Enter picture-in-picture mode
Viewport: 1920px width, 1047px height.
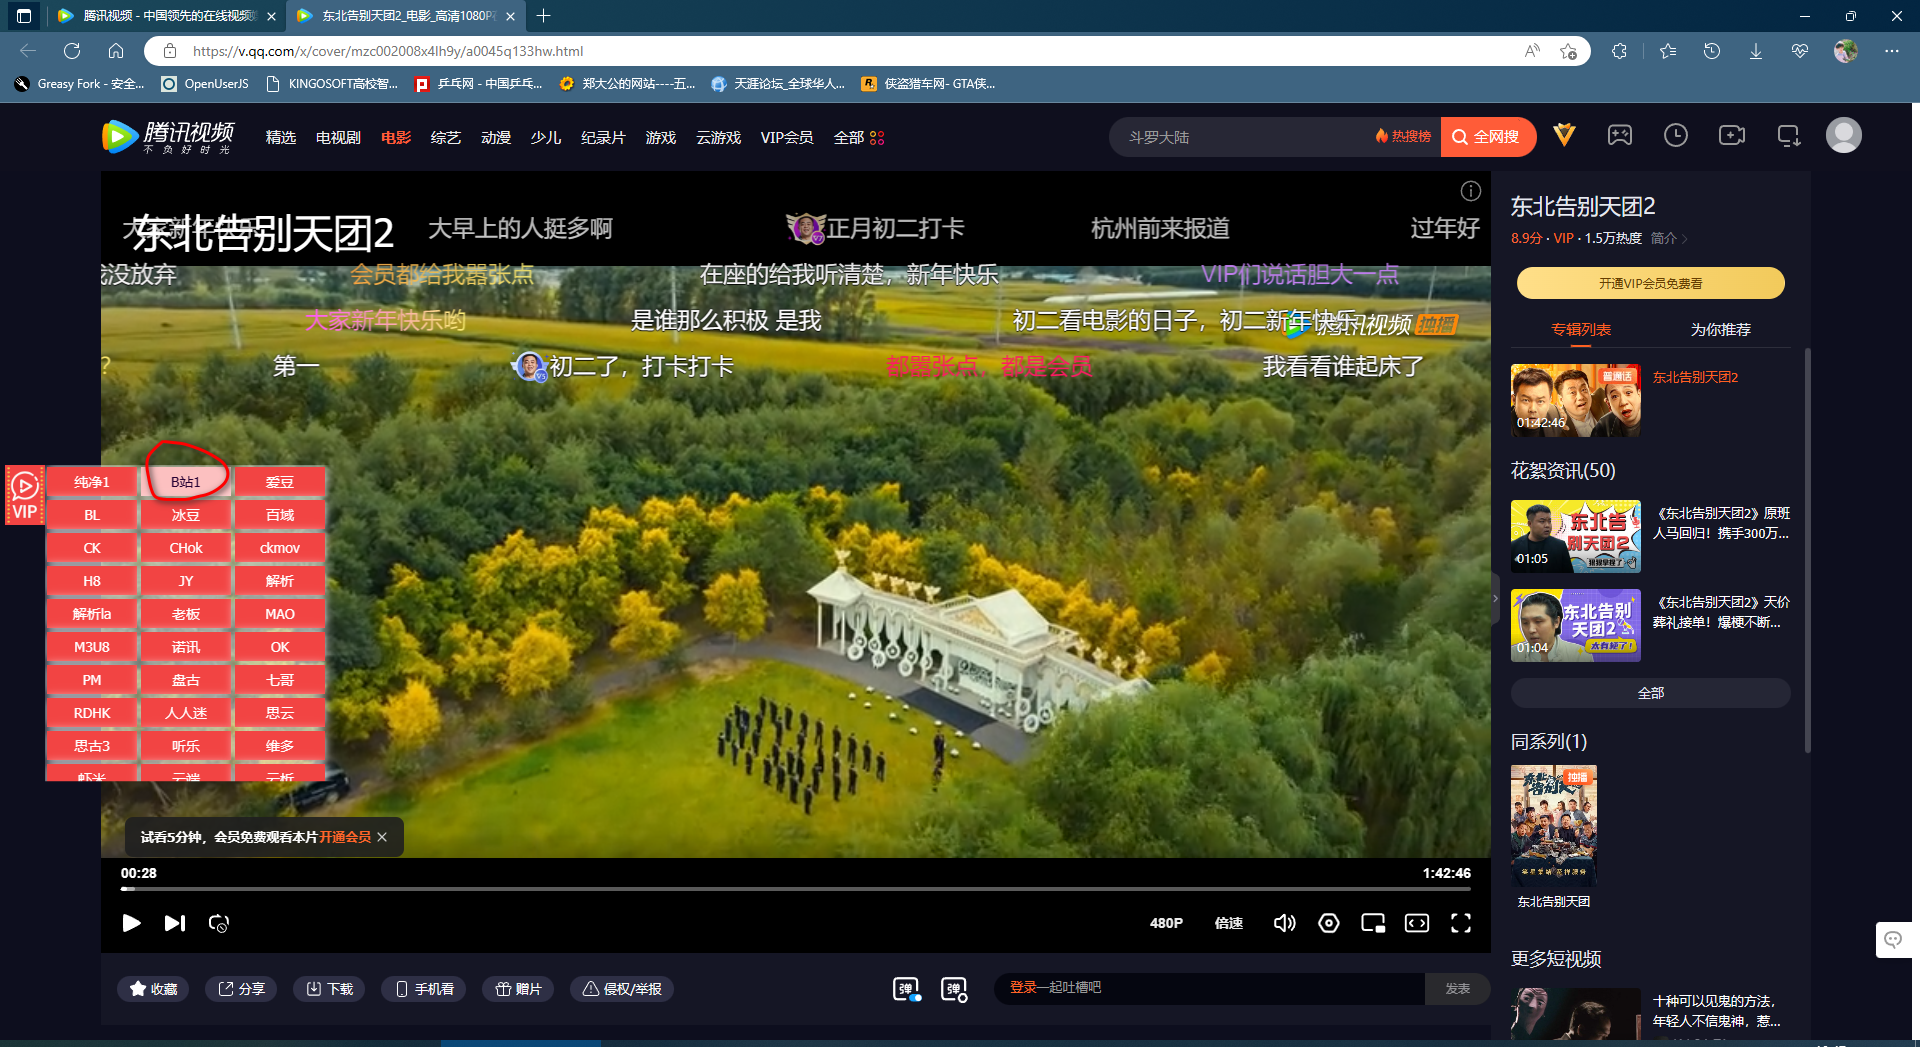1373,923
